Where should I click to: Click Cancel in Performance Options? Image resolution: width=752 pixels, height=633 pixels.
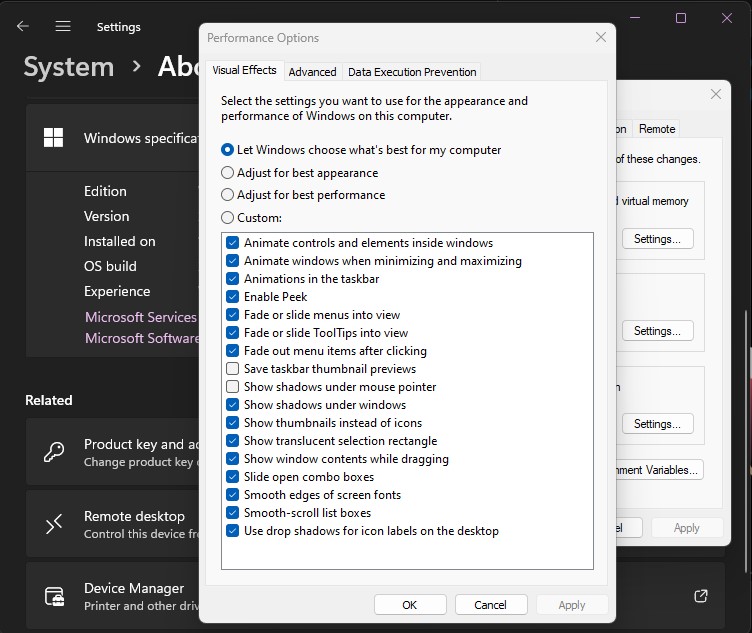coord(491,605)
